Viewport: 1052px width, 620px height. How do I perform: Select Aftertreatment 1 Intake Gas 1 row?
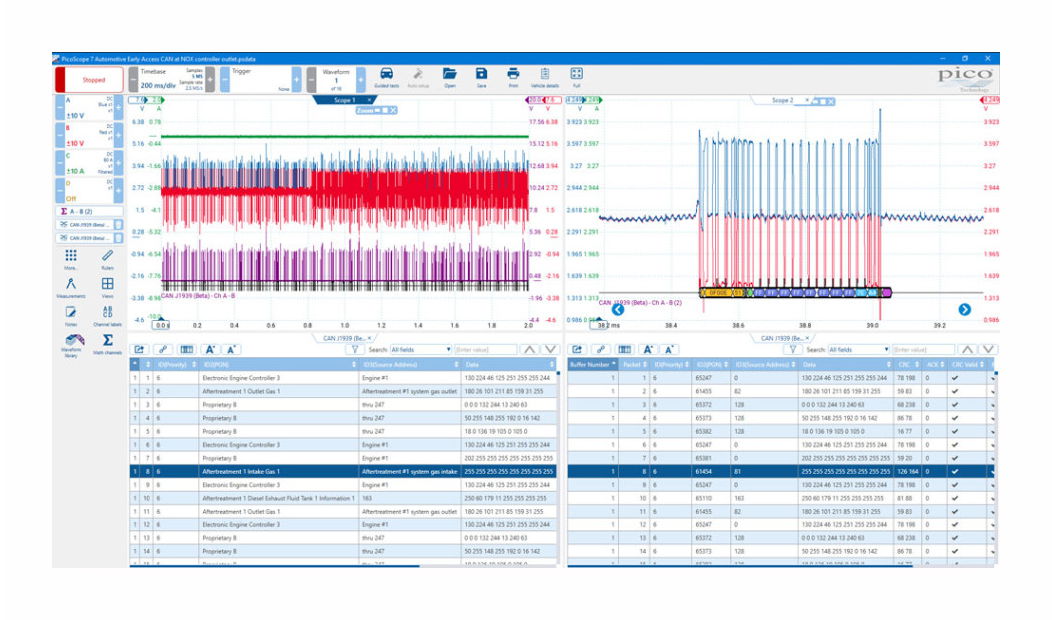pyautogui.click(x=343, y=472)
